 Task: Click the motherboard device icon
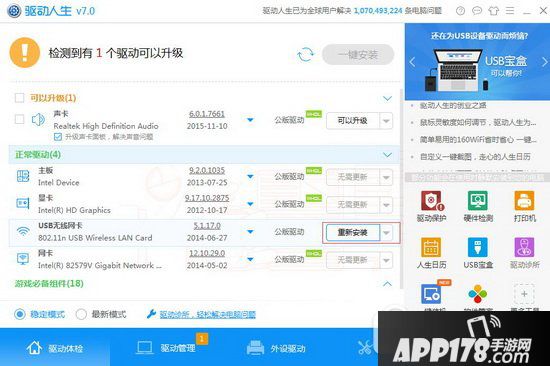tap(23, 176)
